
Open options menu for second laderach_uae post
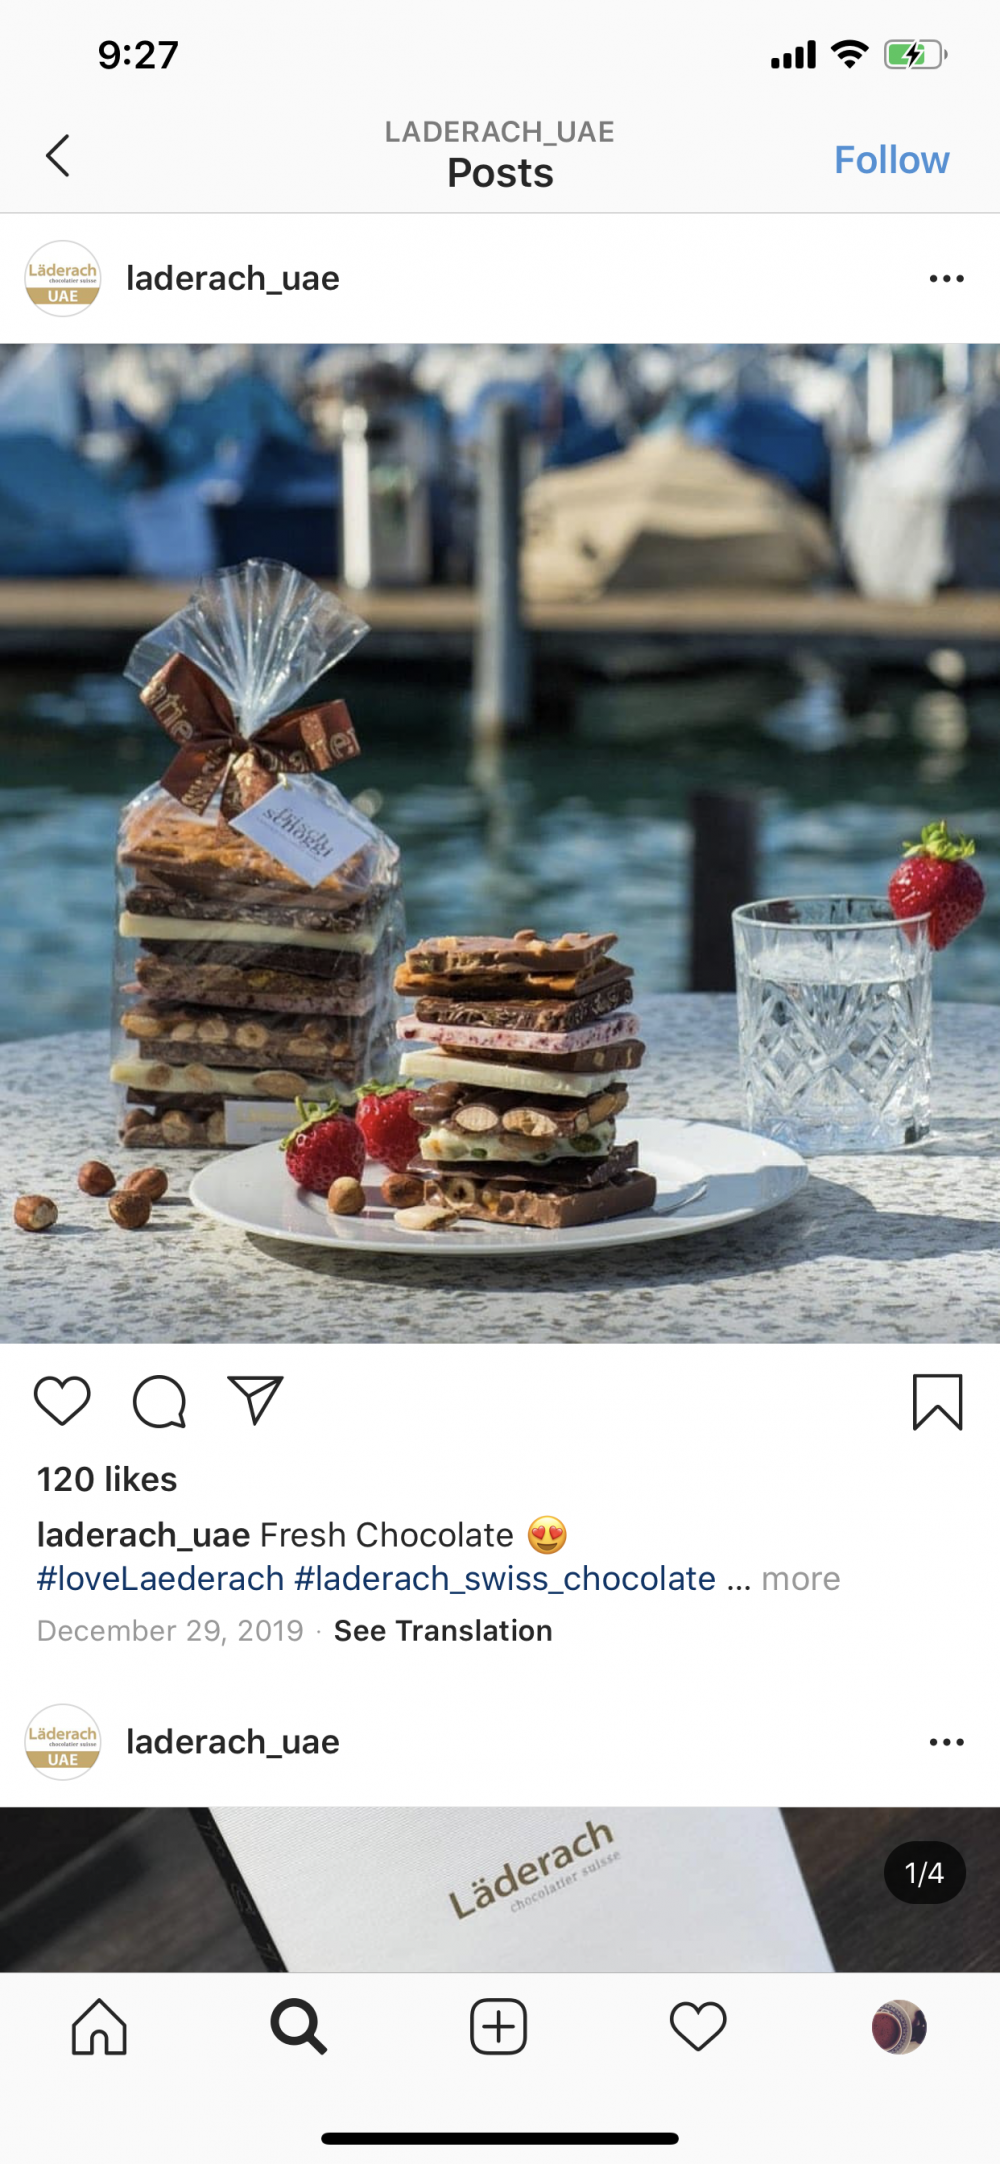(946, 1742)
